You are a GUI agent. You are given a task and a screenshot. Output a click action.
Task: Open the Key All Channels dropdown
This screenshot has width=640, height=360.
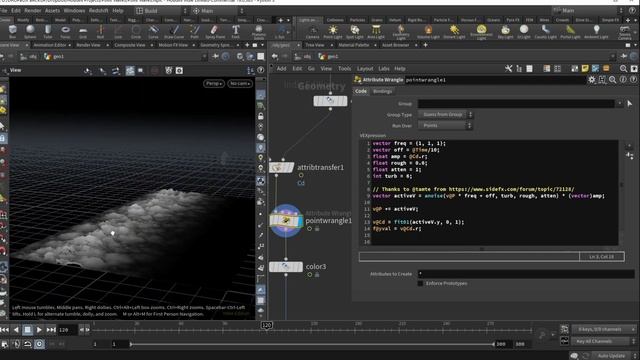click(603, 341)
